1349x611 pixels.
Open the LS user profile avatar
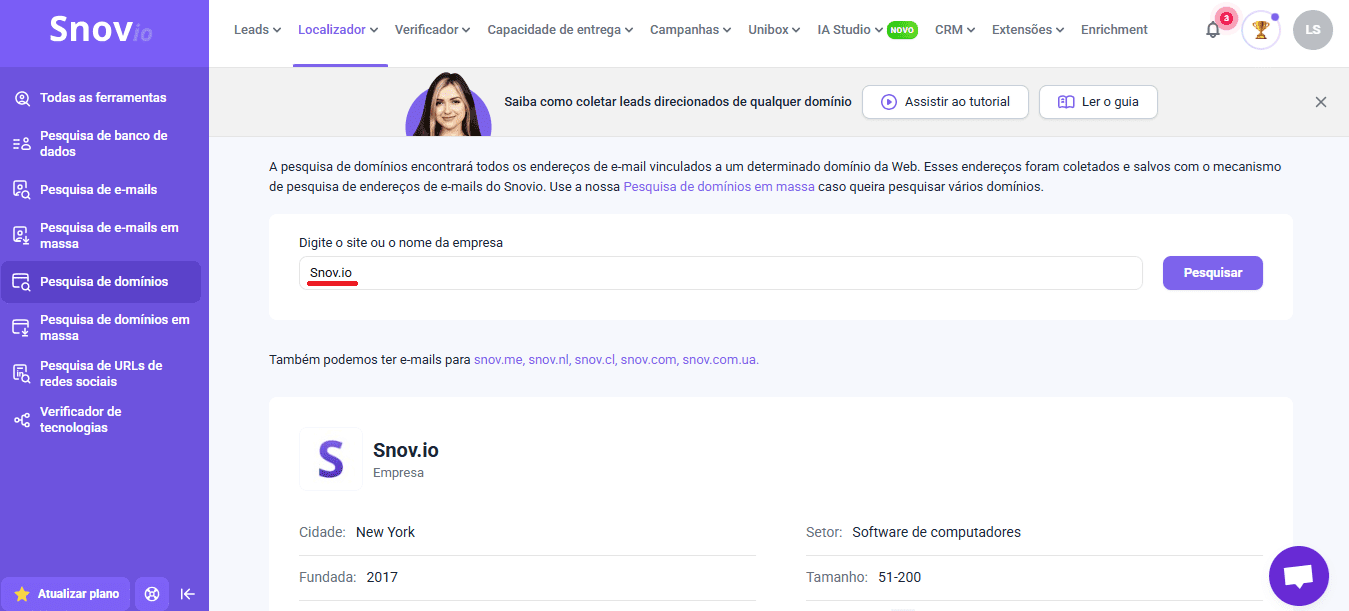[x=1312, y=30]
